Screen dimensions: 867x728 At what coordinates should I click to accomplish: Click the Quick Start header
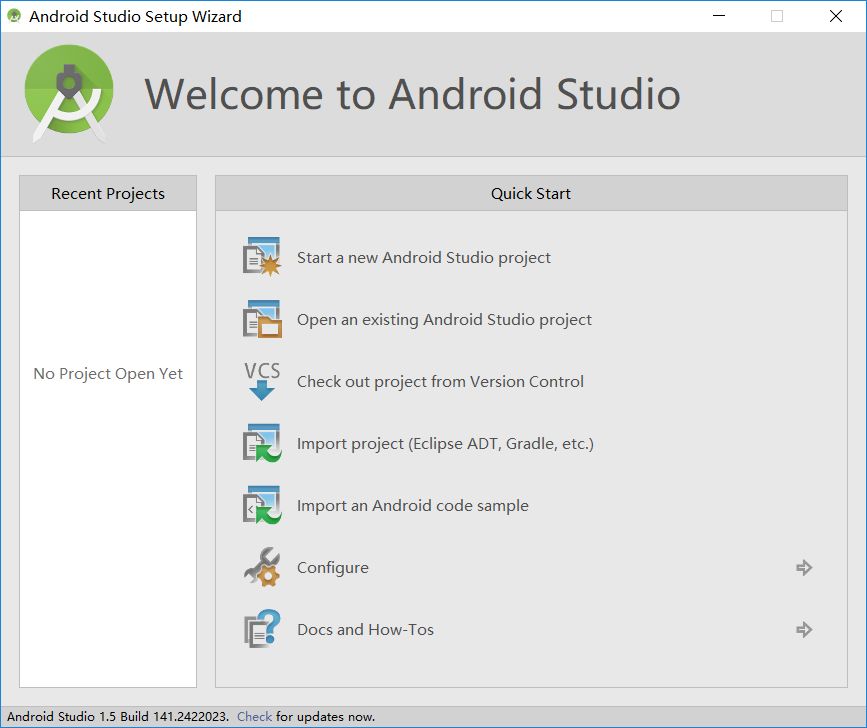click(x=531, y=193)
